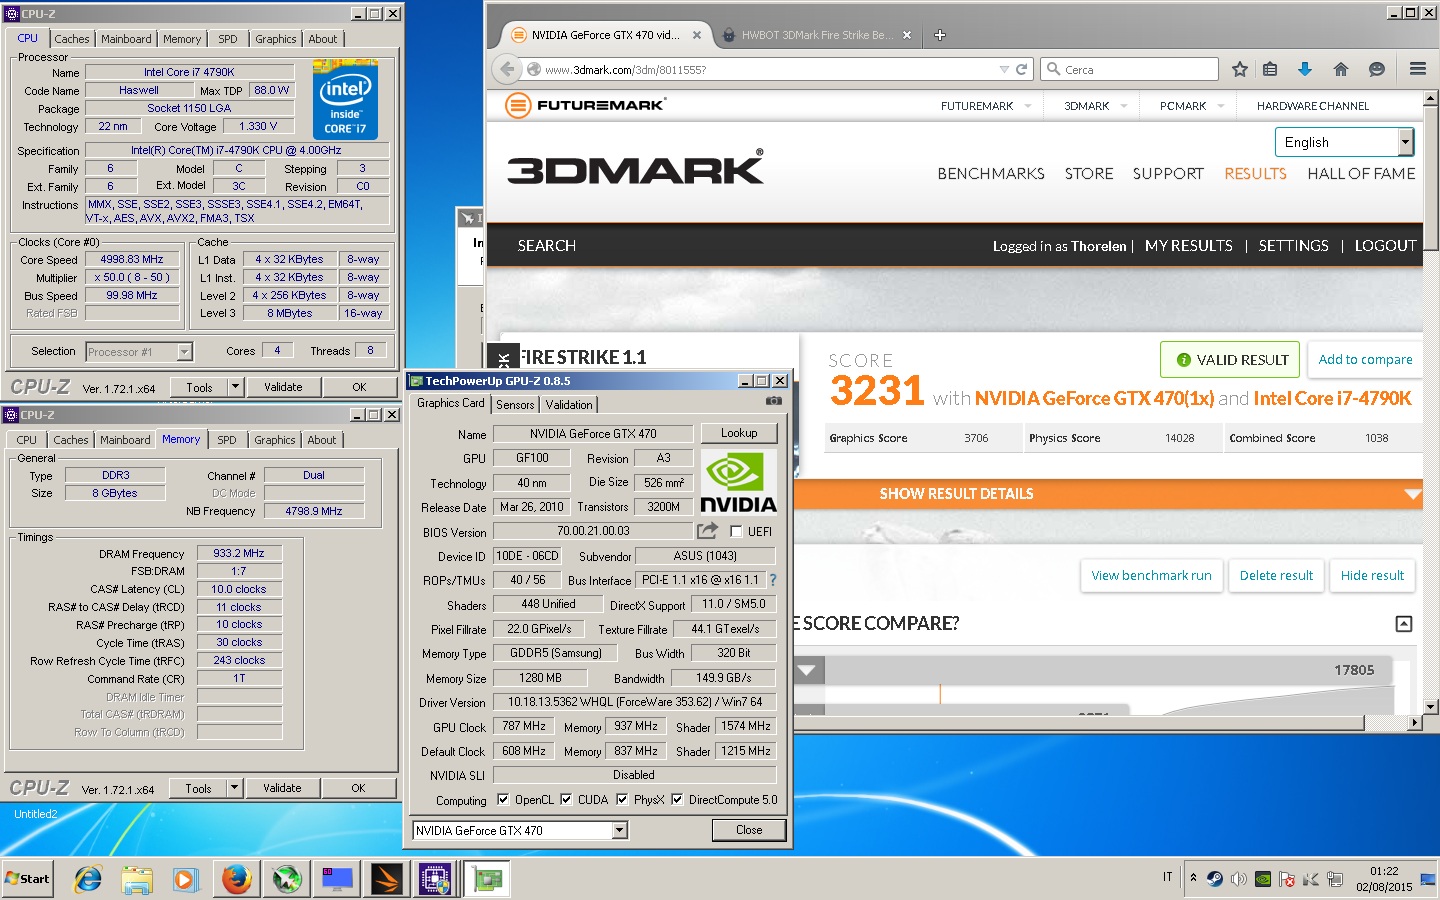Click the Firefox back arrow button

click(507, 69)
